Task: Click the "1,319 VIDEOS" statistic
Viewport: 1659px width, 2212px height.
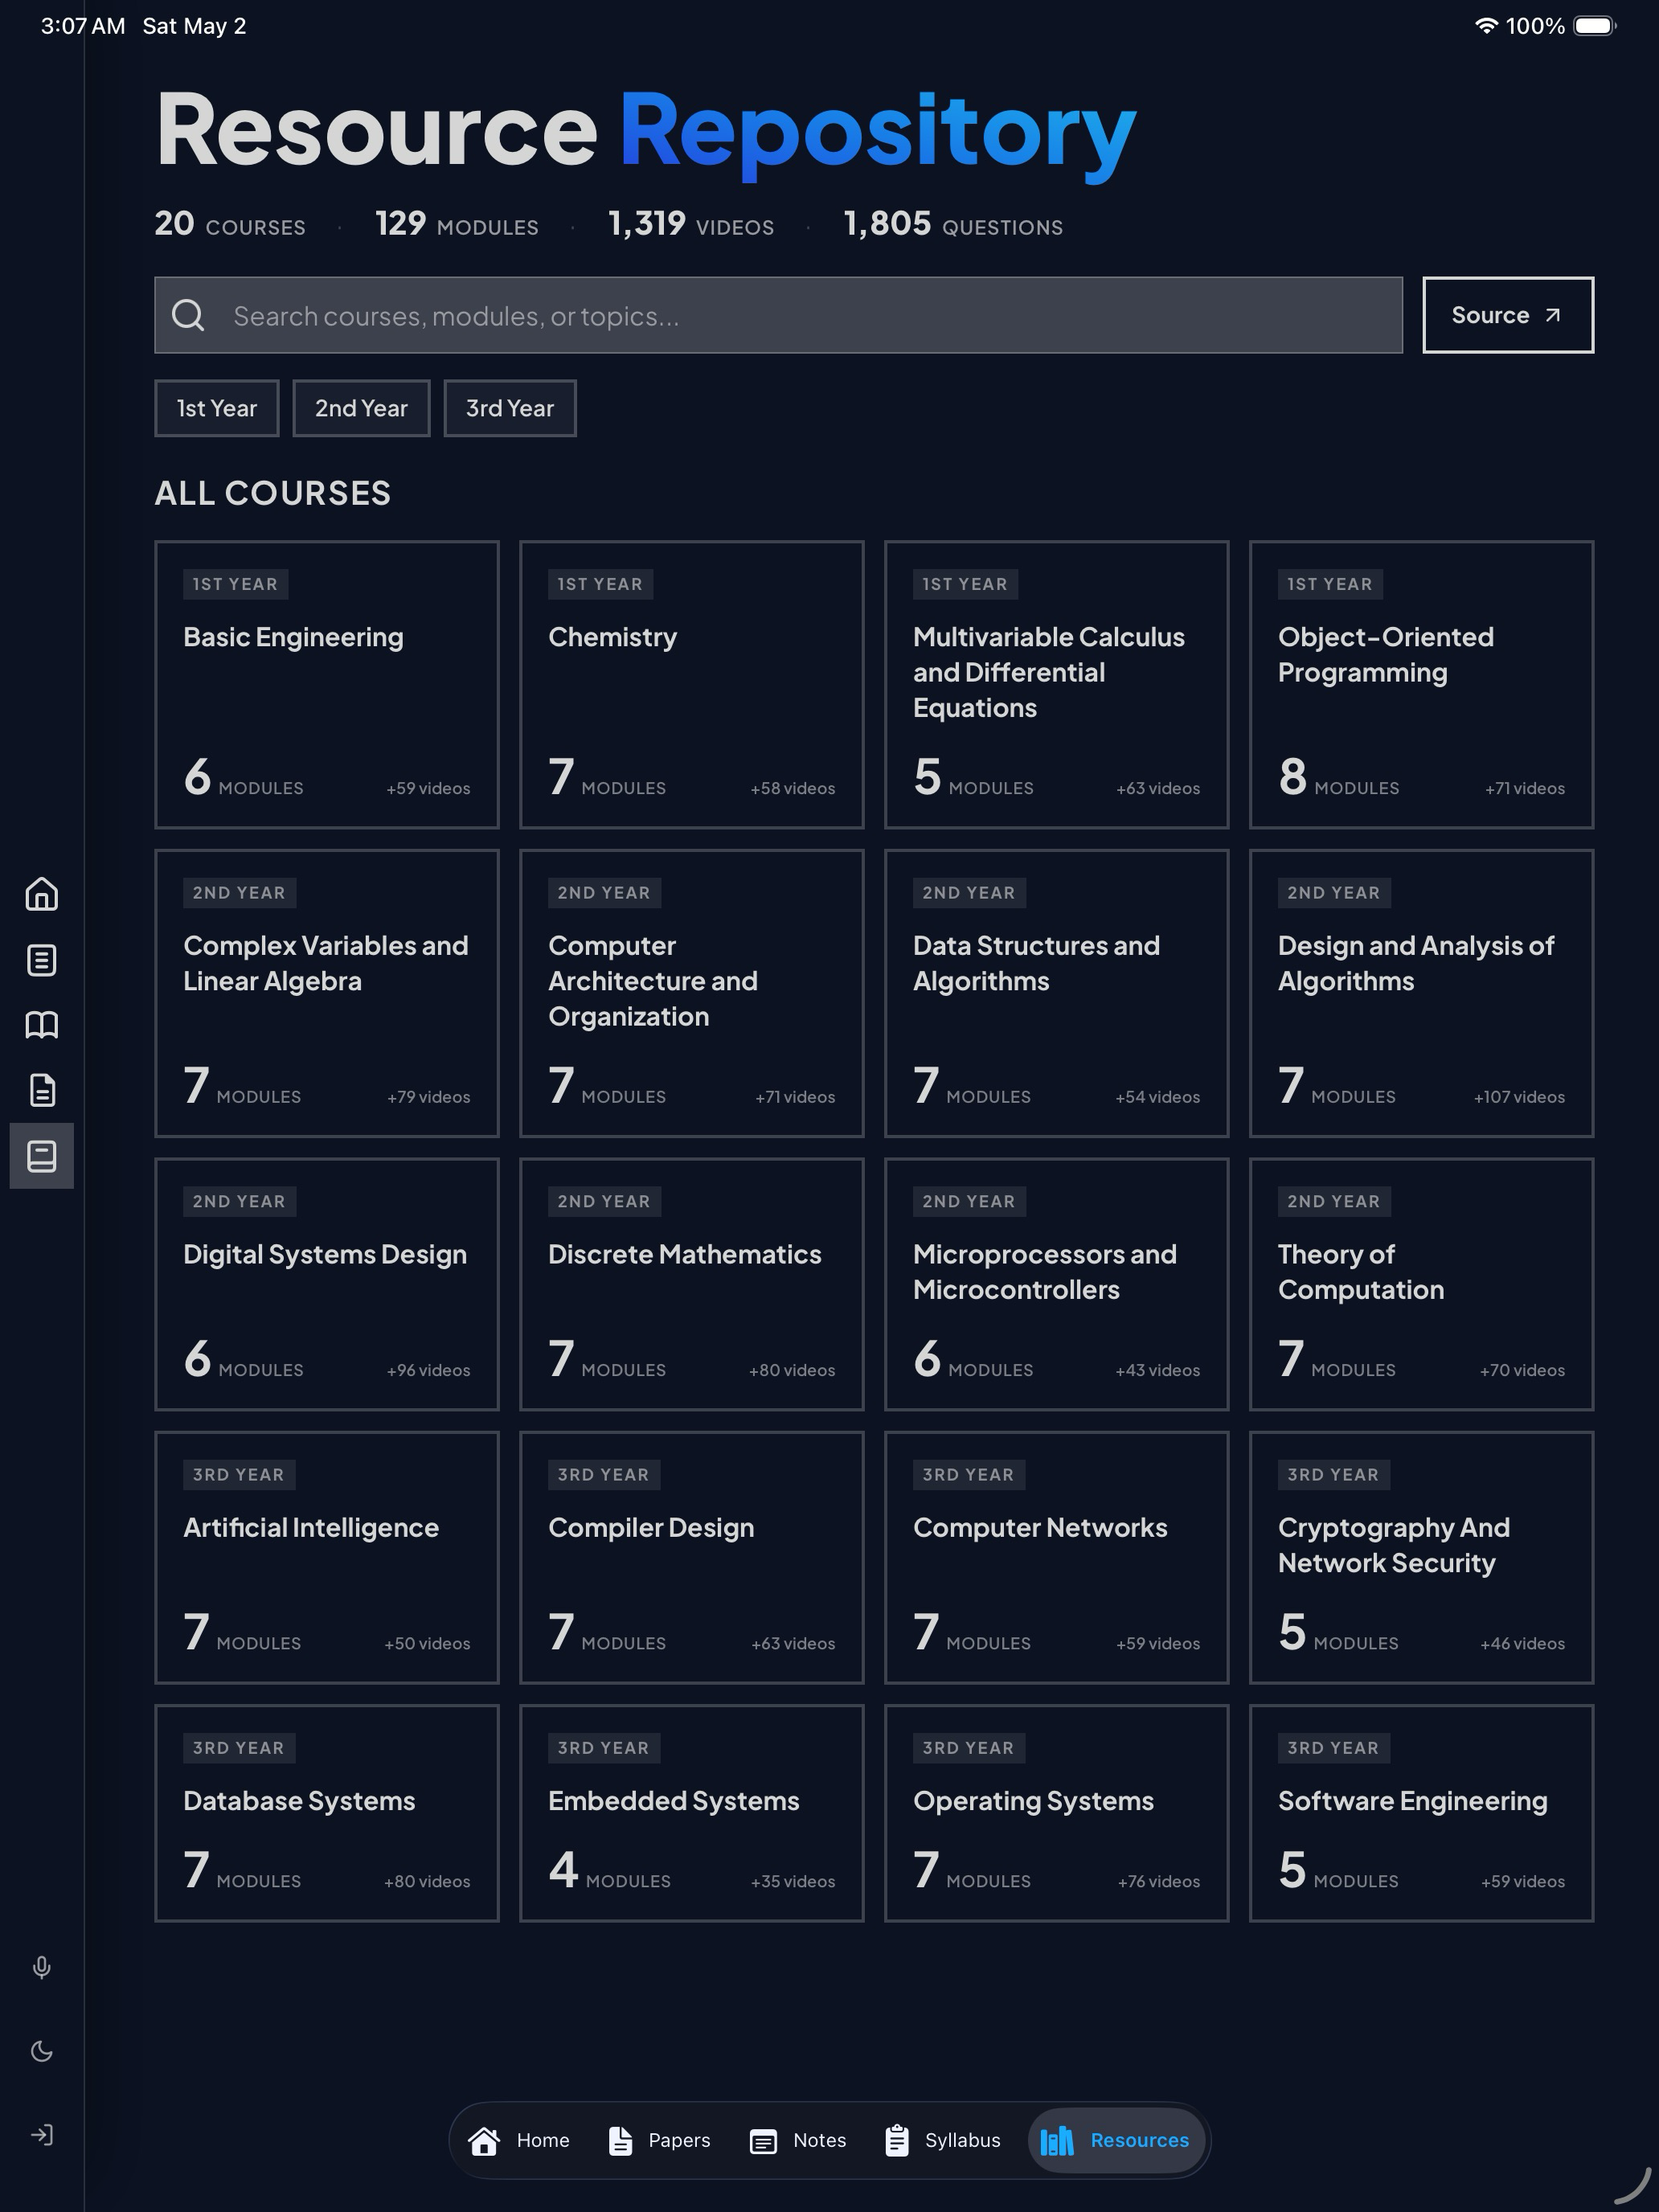Action: [x=691, y=223]
